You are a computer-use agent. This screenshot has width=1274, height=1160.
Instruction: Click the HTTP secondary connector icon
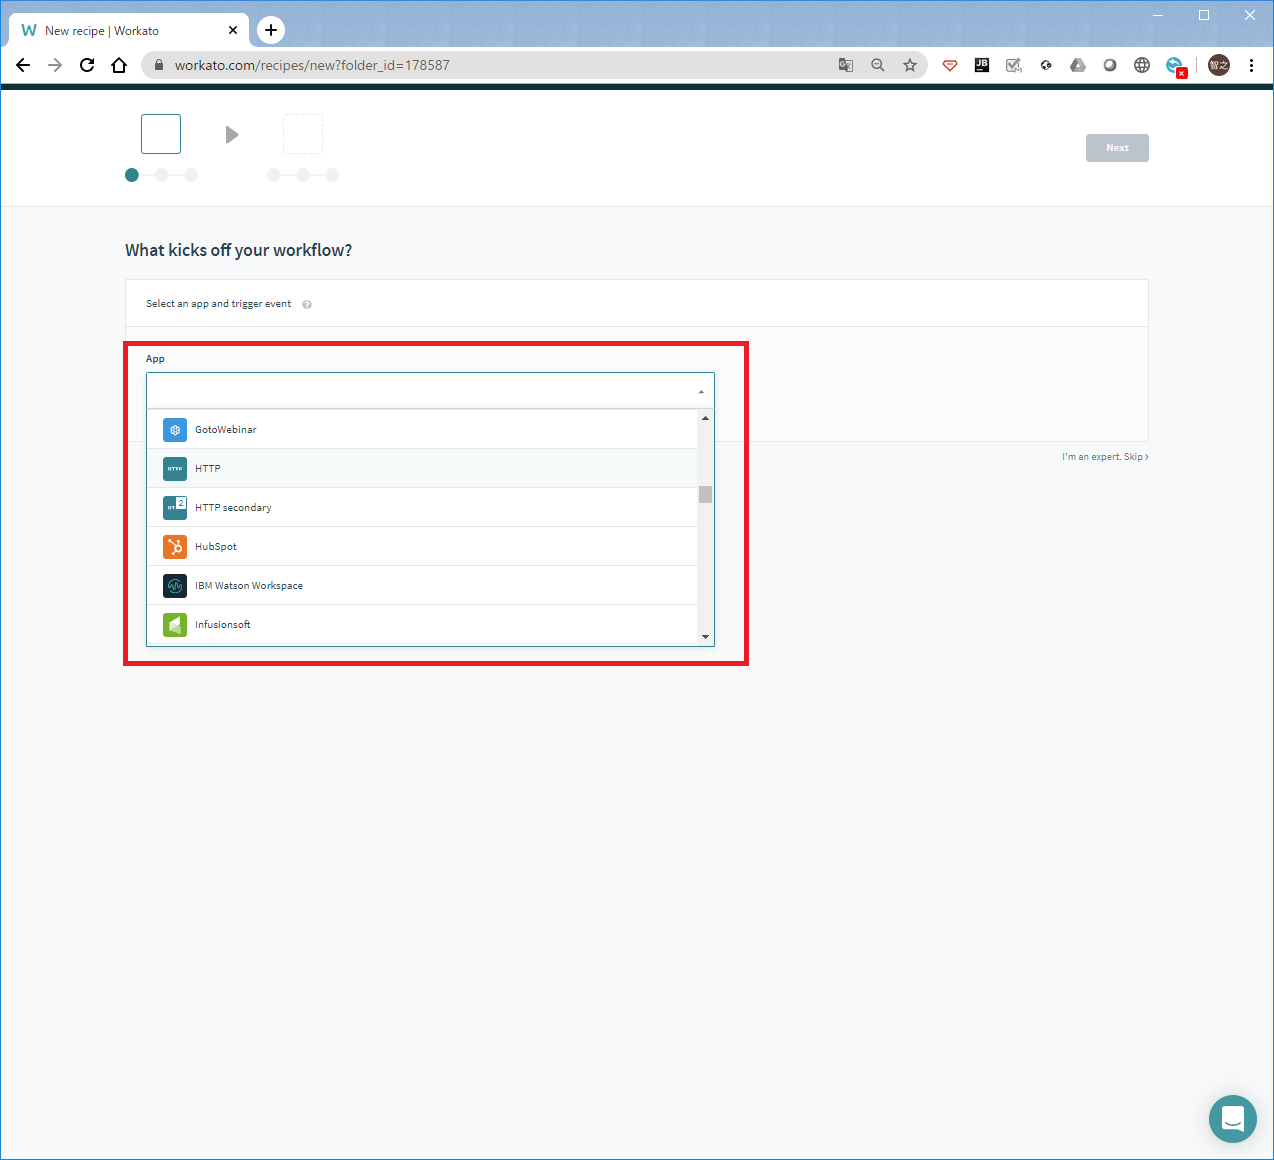tap(175, 508)
